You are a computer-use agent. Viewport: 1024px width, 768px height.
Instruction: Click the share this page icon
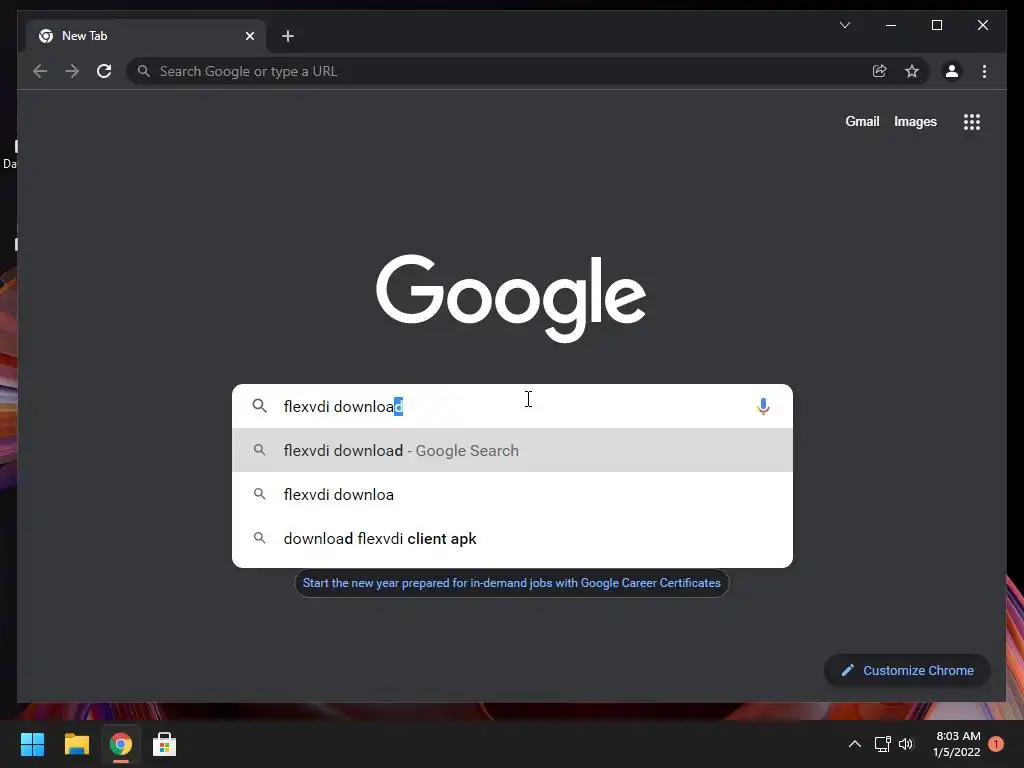[879, 71]
